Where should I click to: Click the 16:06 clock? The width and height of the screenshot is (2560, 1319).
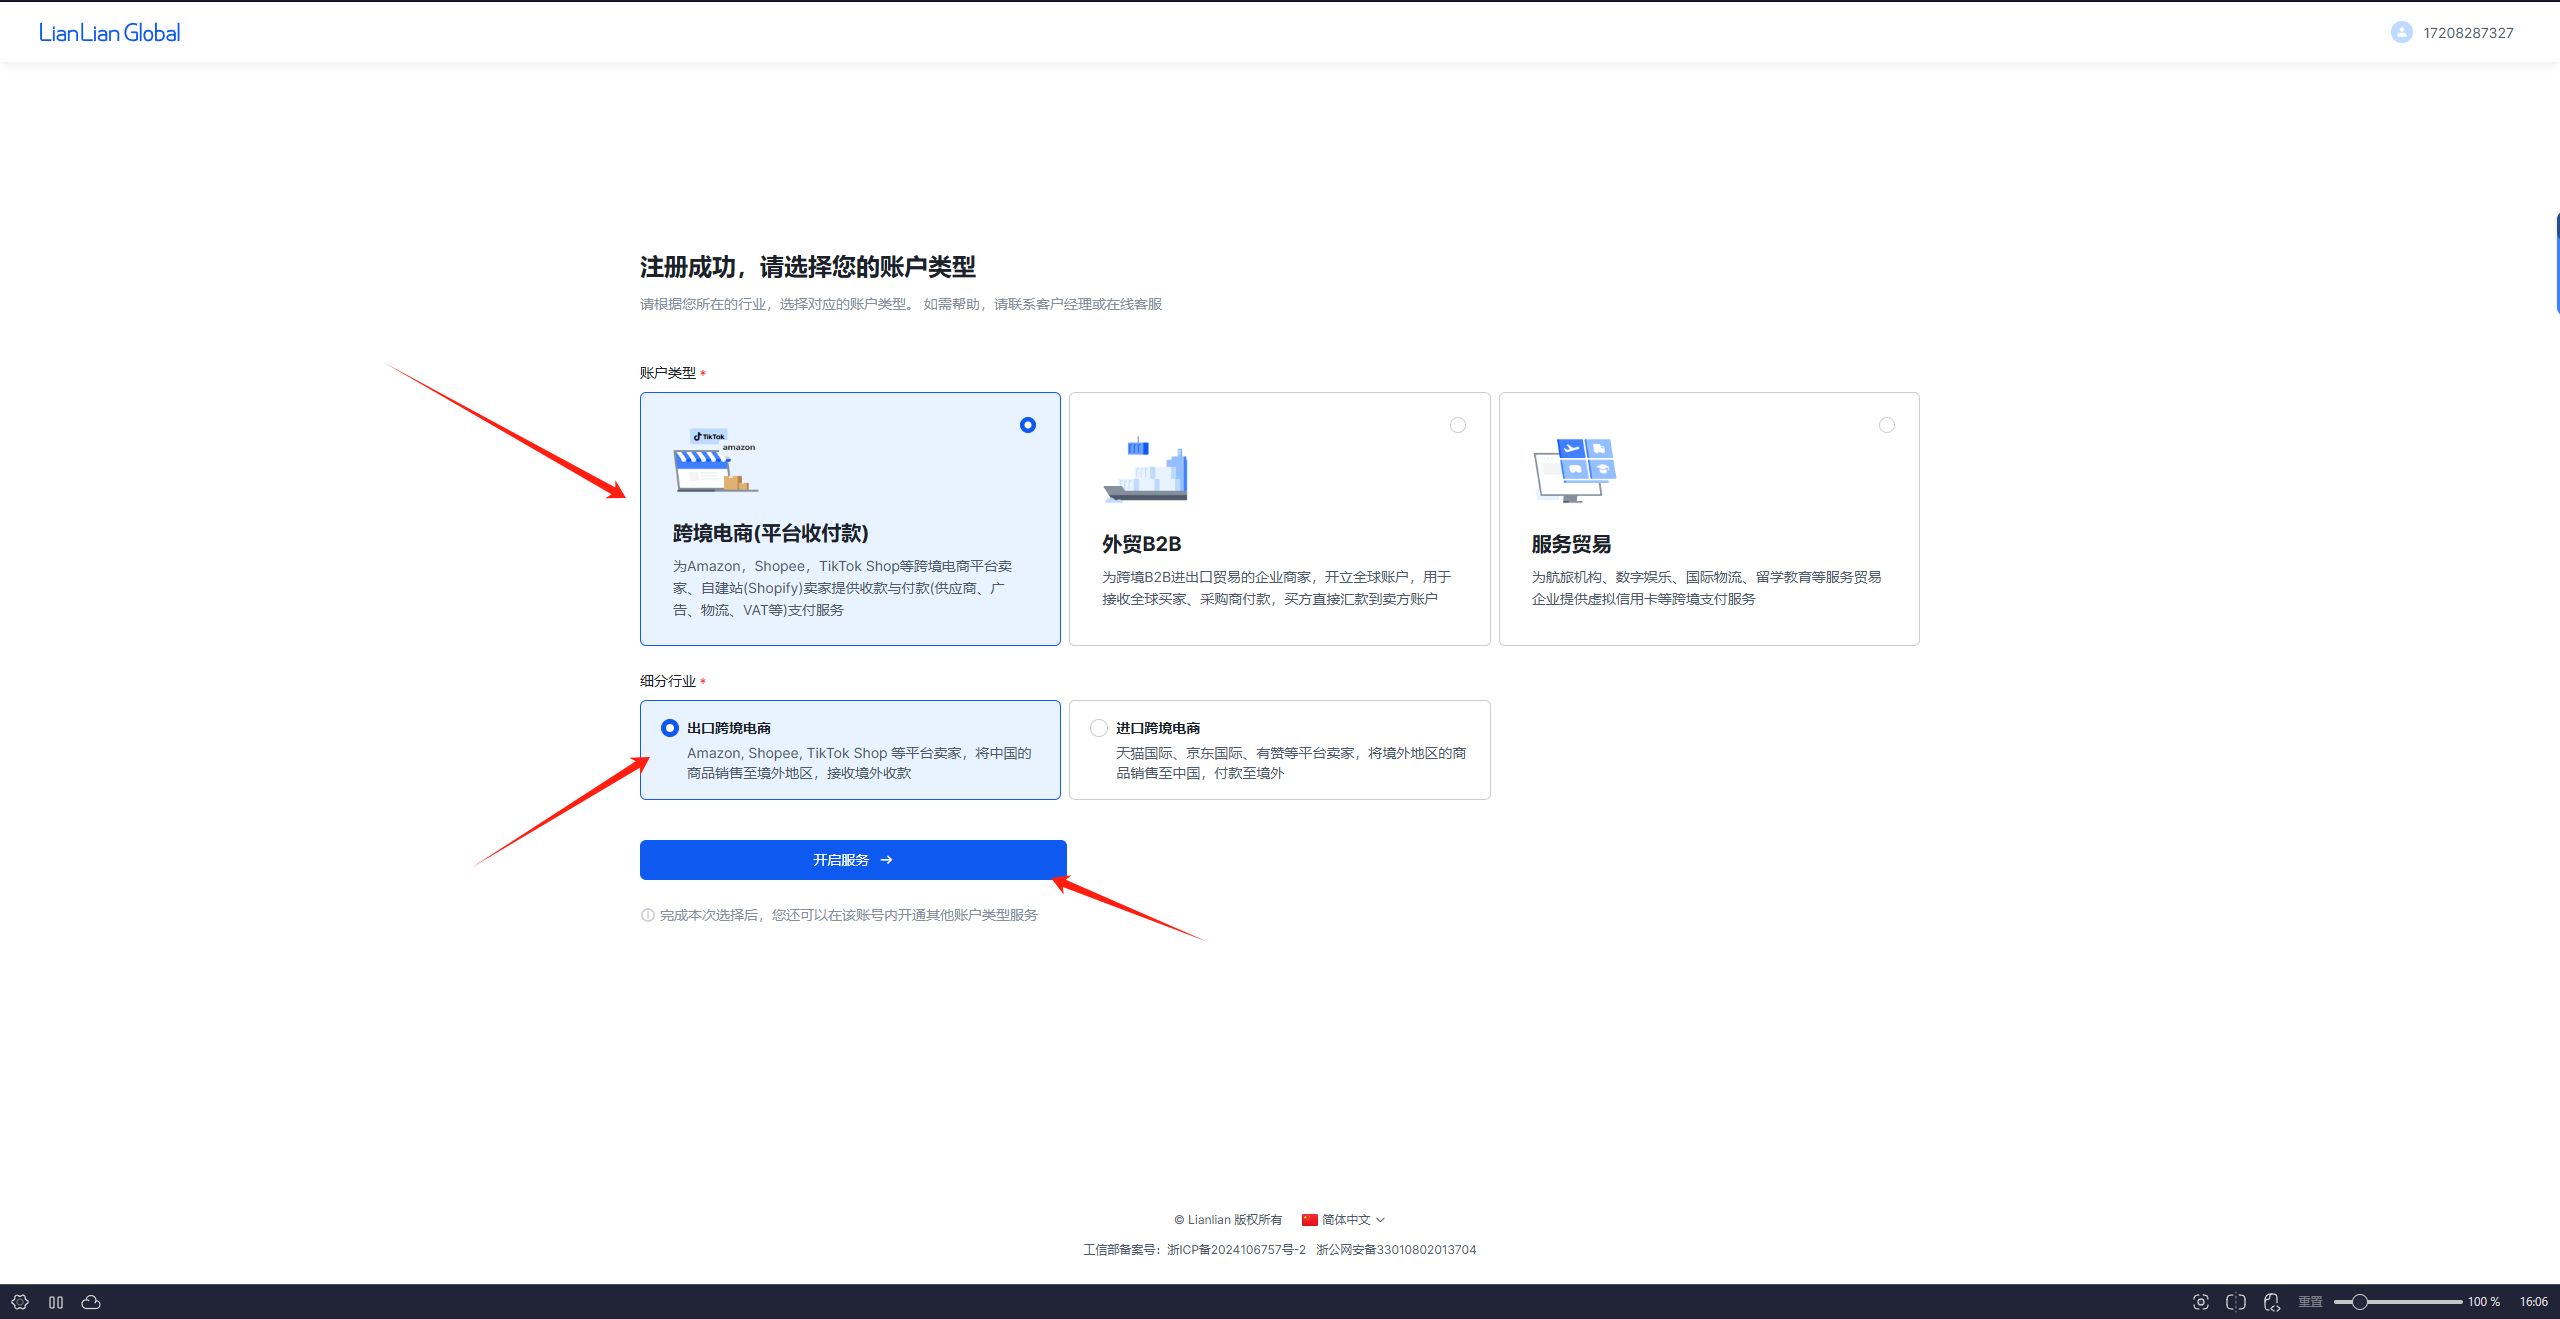tap(2534, 1302)
